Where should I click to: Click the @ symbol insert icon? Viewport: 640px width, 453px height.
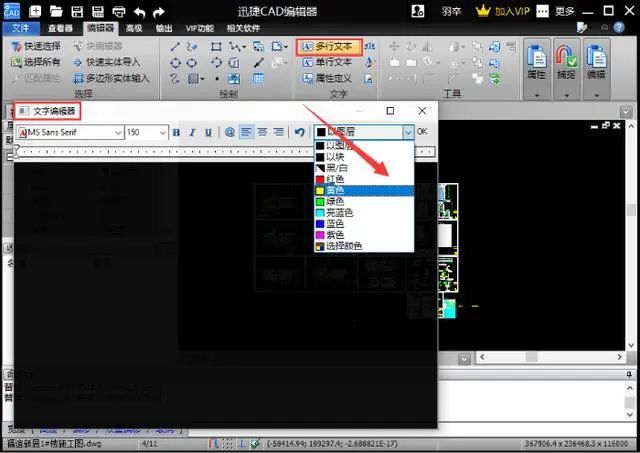pyautogui.click(x=229, y=132)
